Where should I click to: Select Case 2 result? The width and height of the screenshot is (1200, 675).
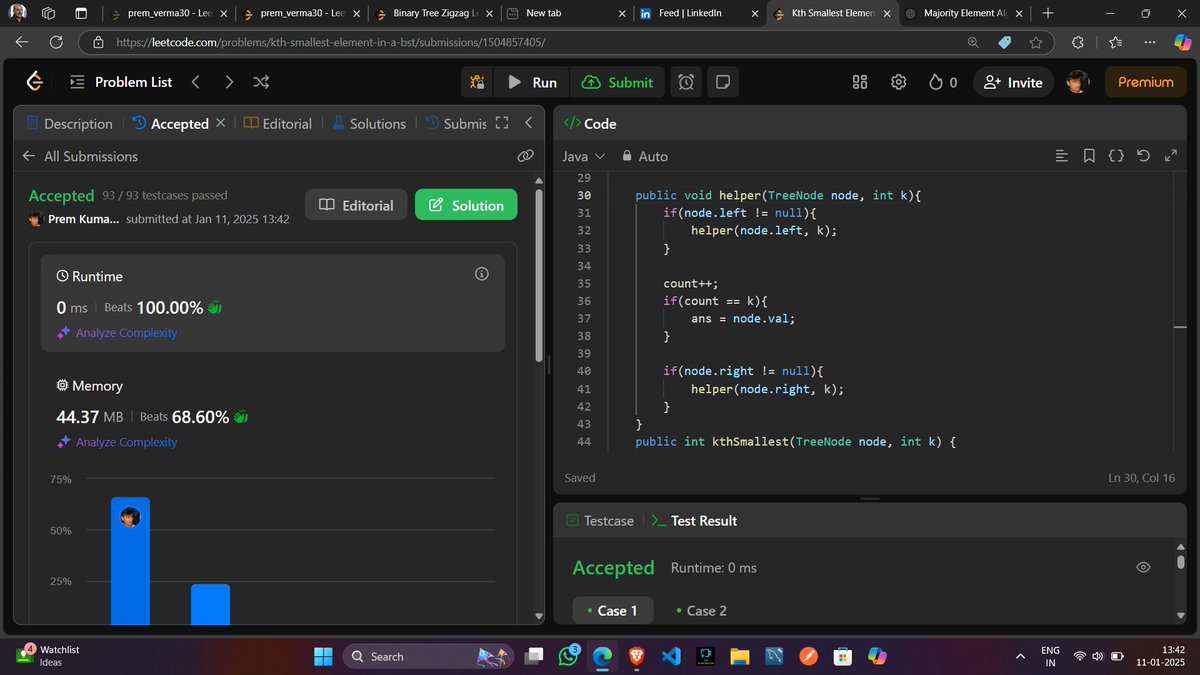pos(701,610)
